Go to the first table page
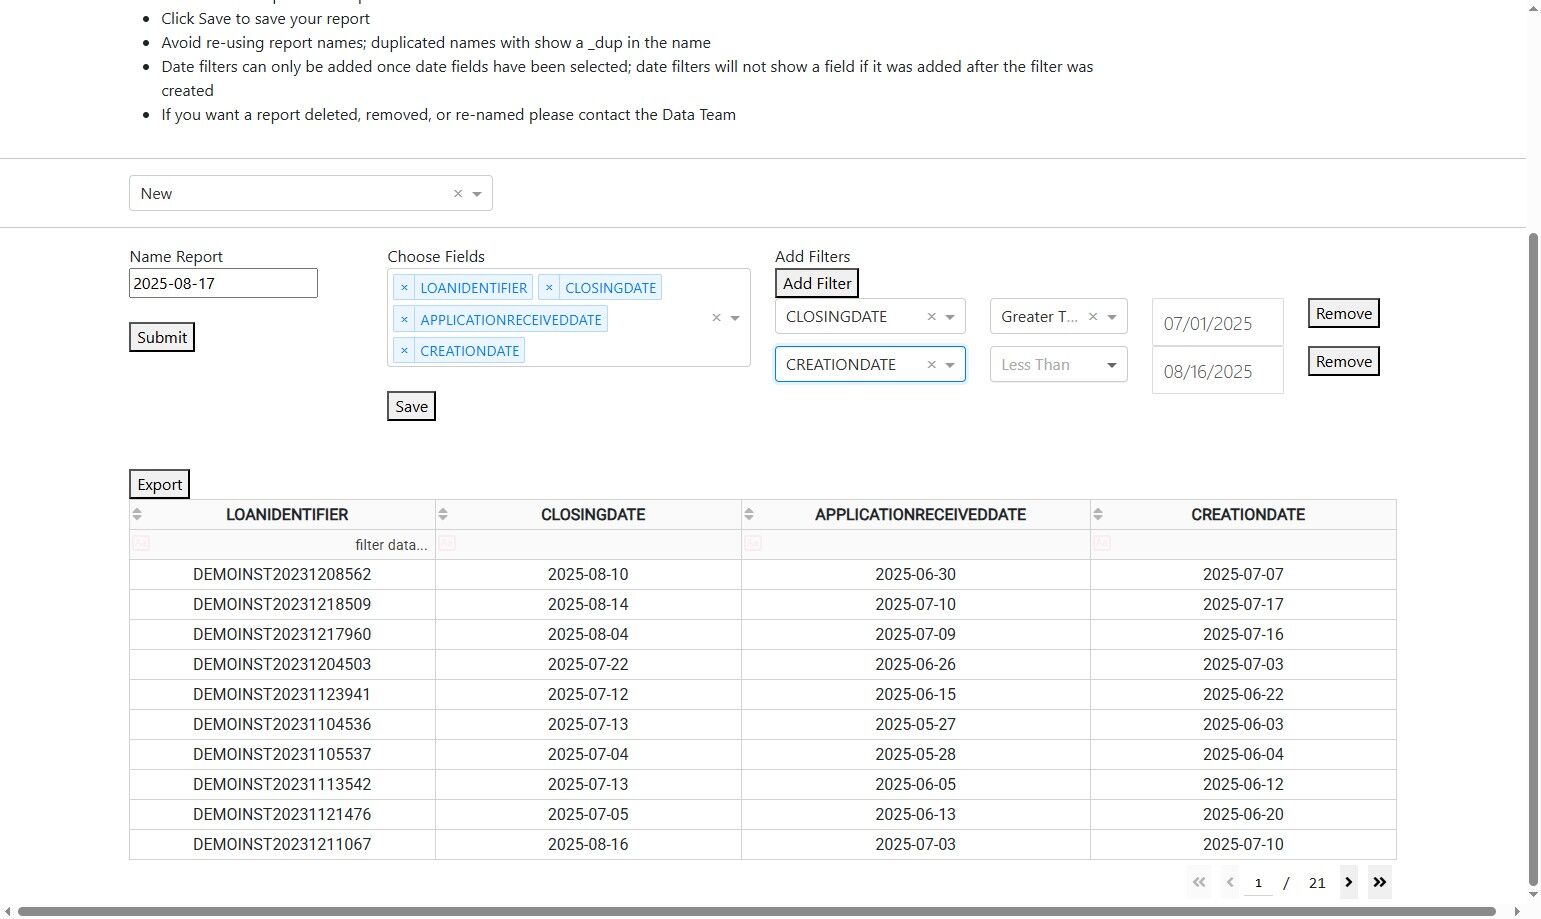This screenshot has height=919, width=1541. click(x=1199, y=882)
